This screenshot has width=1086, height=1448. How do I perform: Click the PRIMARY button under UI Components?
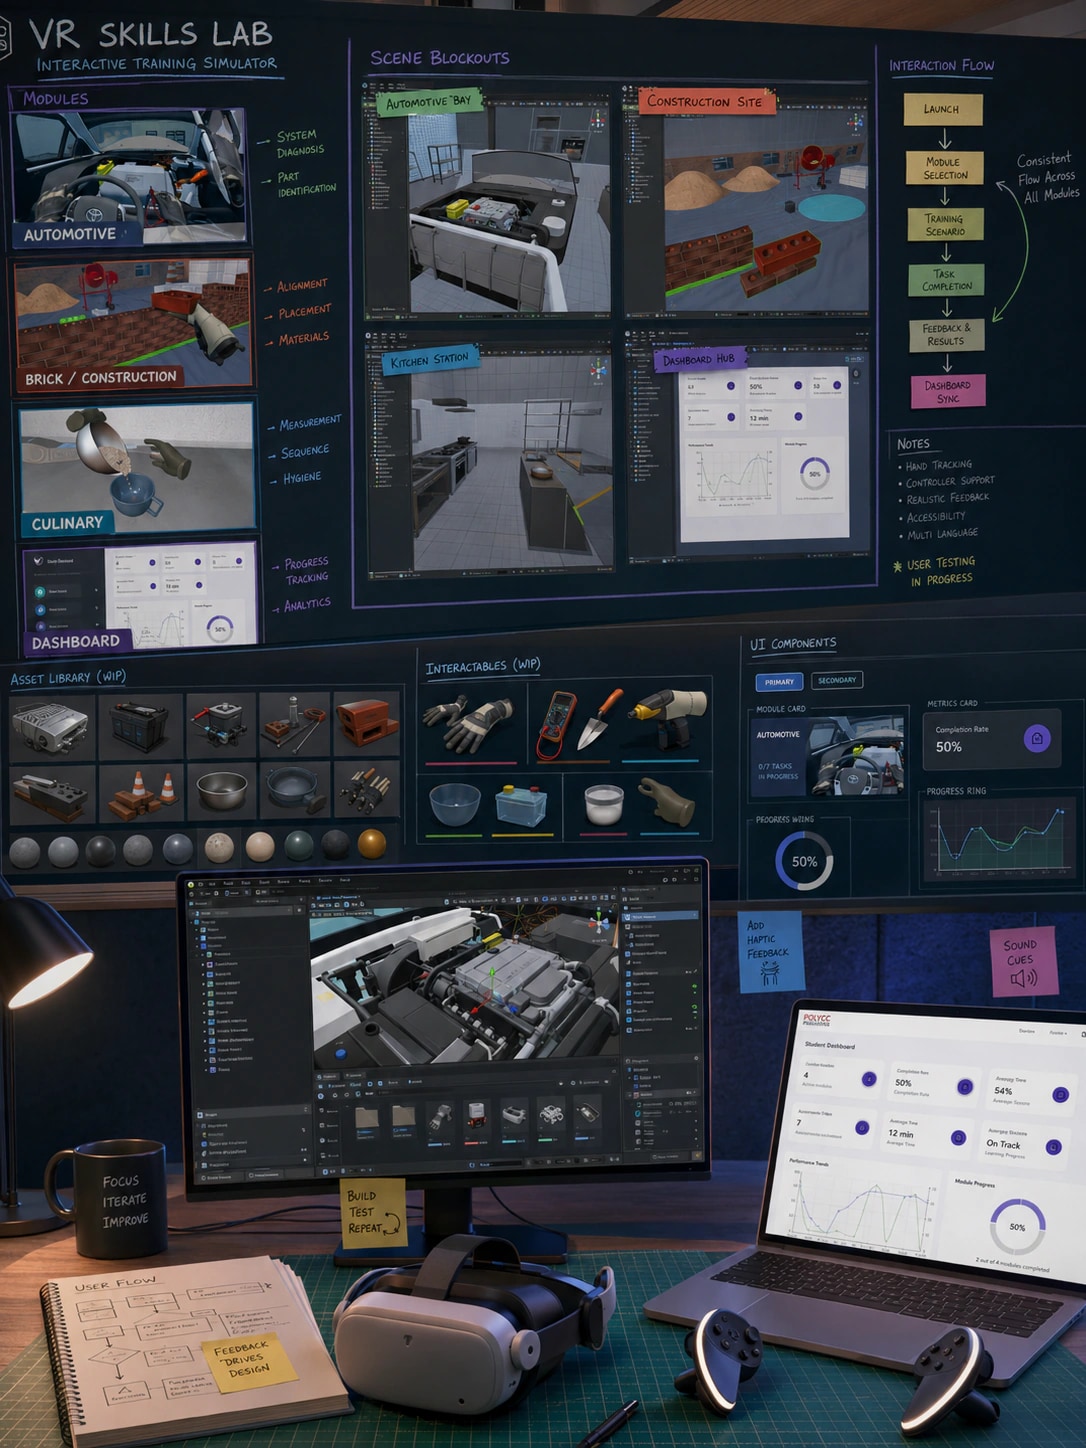(x=779, y=682)
